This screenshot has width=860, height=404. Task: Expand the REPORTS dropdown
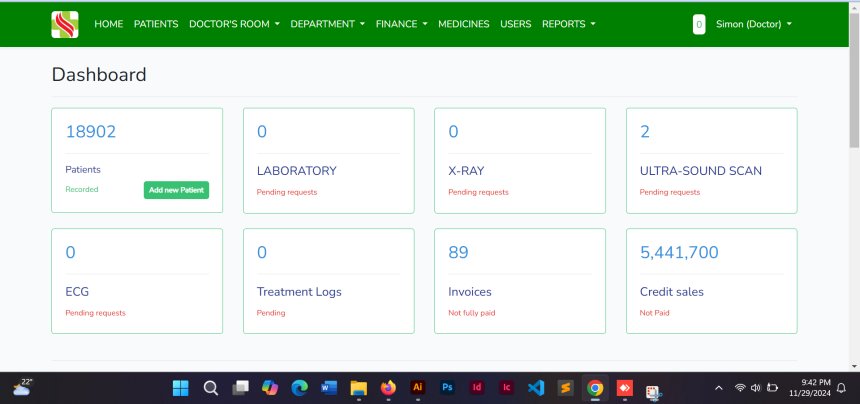click(x=569, y=24)
